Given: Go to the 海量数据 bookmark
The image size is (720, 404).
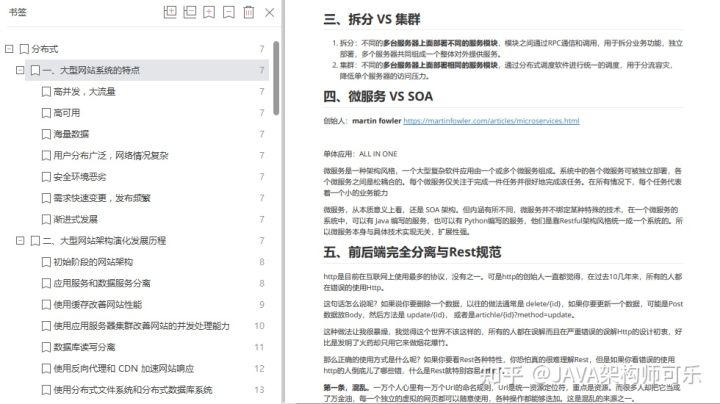Looking at the screenshot, I should click(71, 134).
